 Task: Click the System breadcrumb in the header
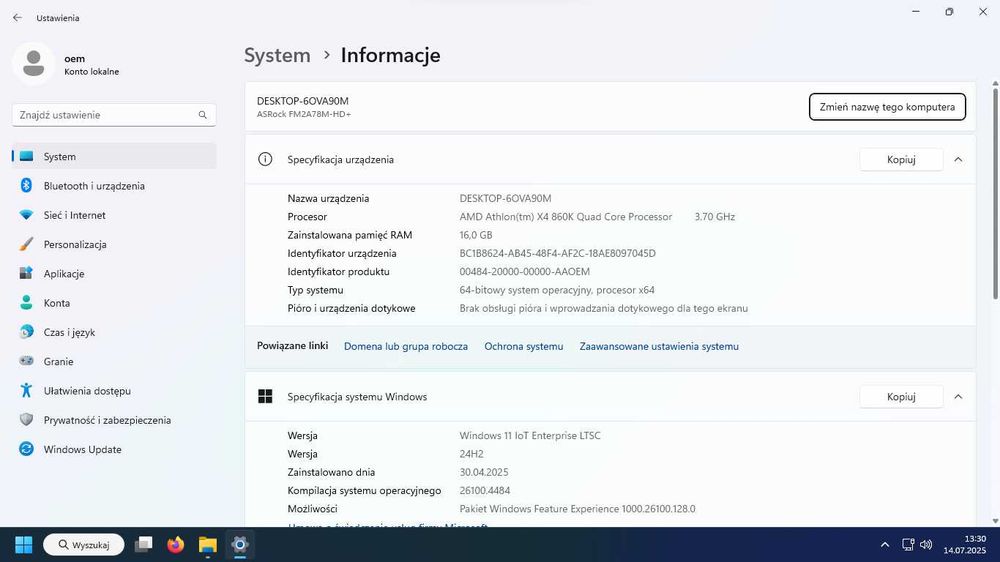[277, 55]
